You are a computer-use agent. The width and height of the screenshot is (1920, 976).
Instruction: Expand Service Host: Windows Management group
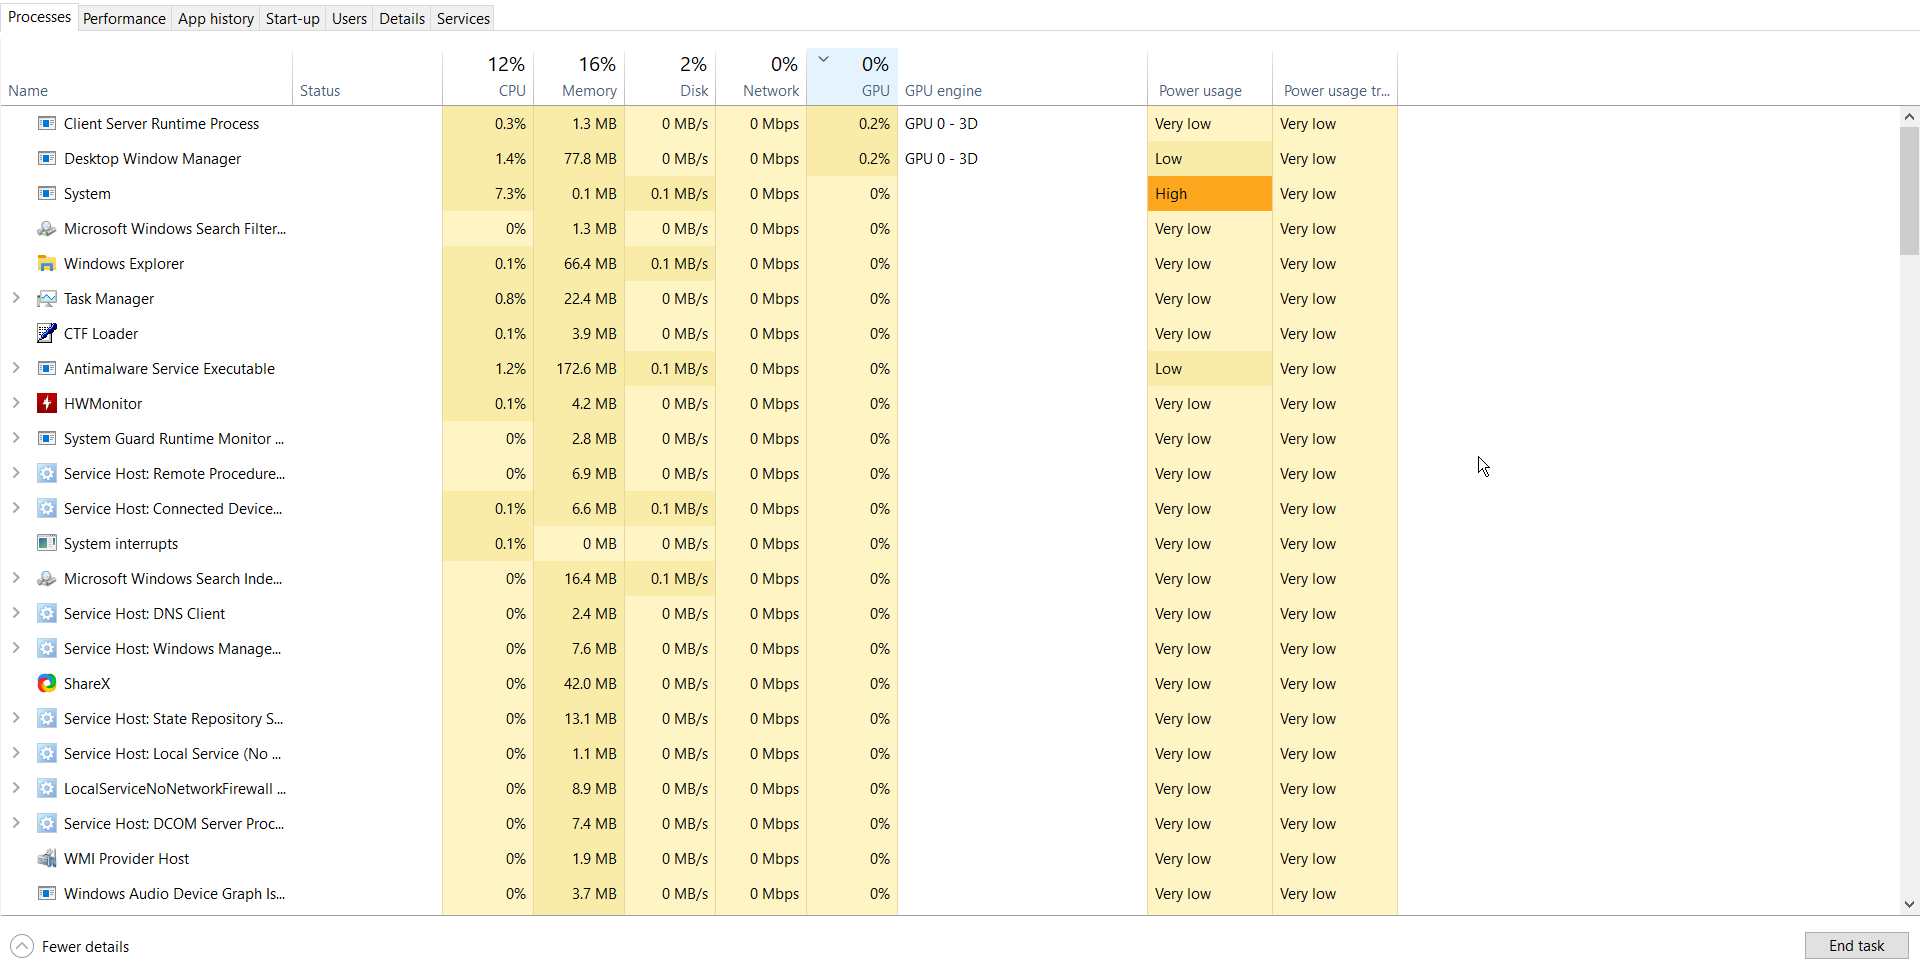[x=16, y=648]
